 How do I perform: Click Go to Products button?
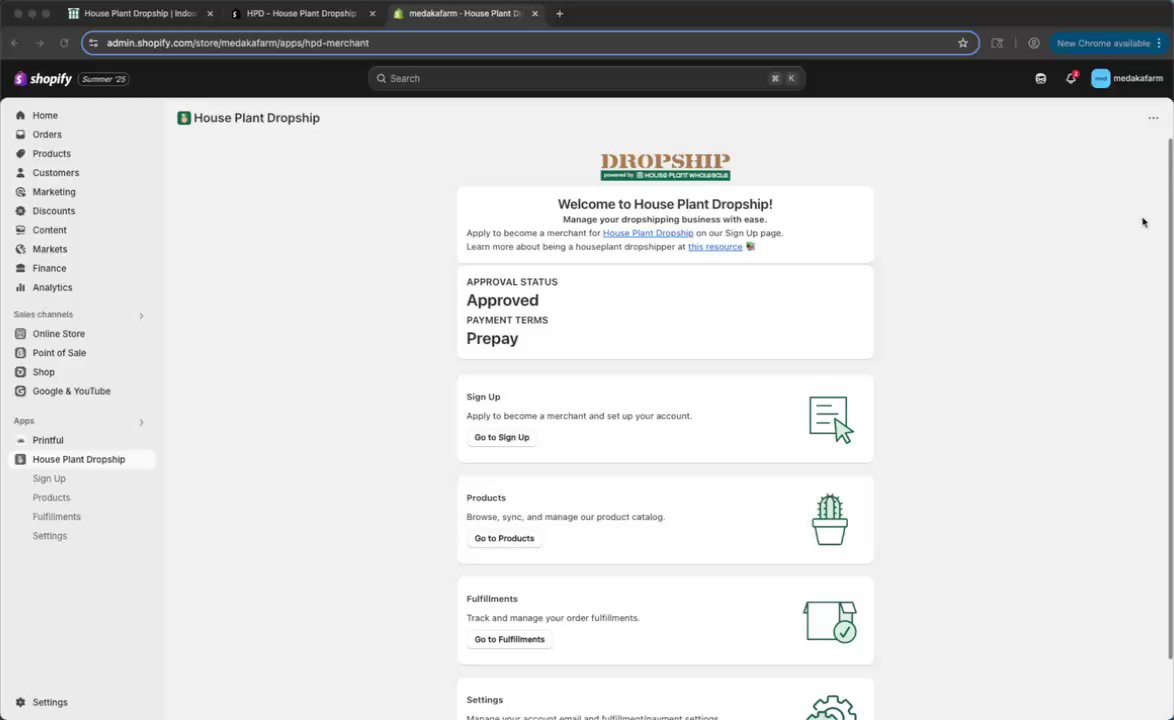[x=504, y=538]
